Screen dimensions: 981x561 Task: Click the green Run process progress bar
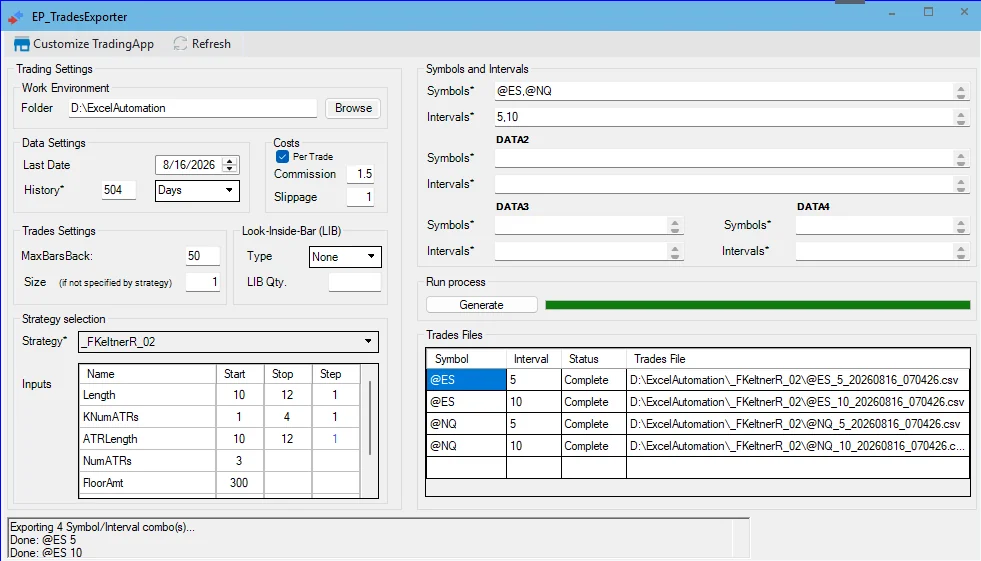pos(758,305)
